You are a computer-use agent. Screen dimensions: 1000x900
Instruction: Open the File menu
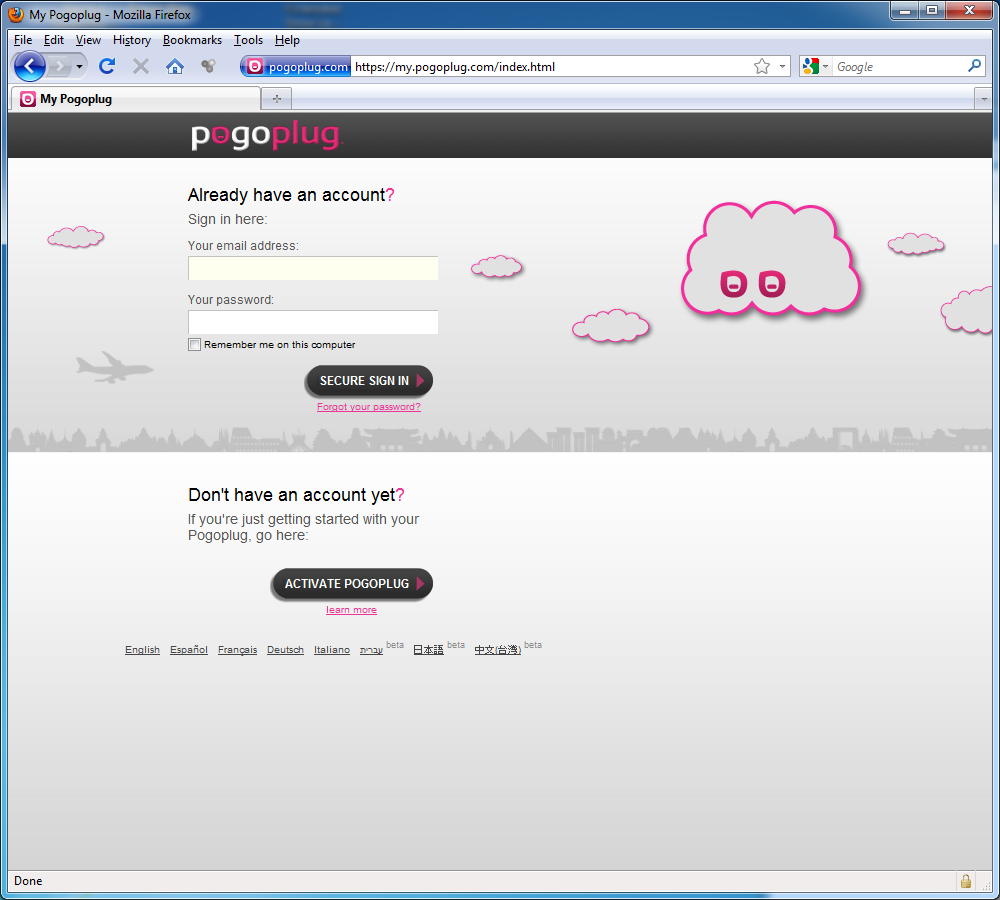click(23, 40)
